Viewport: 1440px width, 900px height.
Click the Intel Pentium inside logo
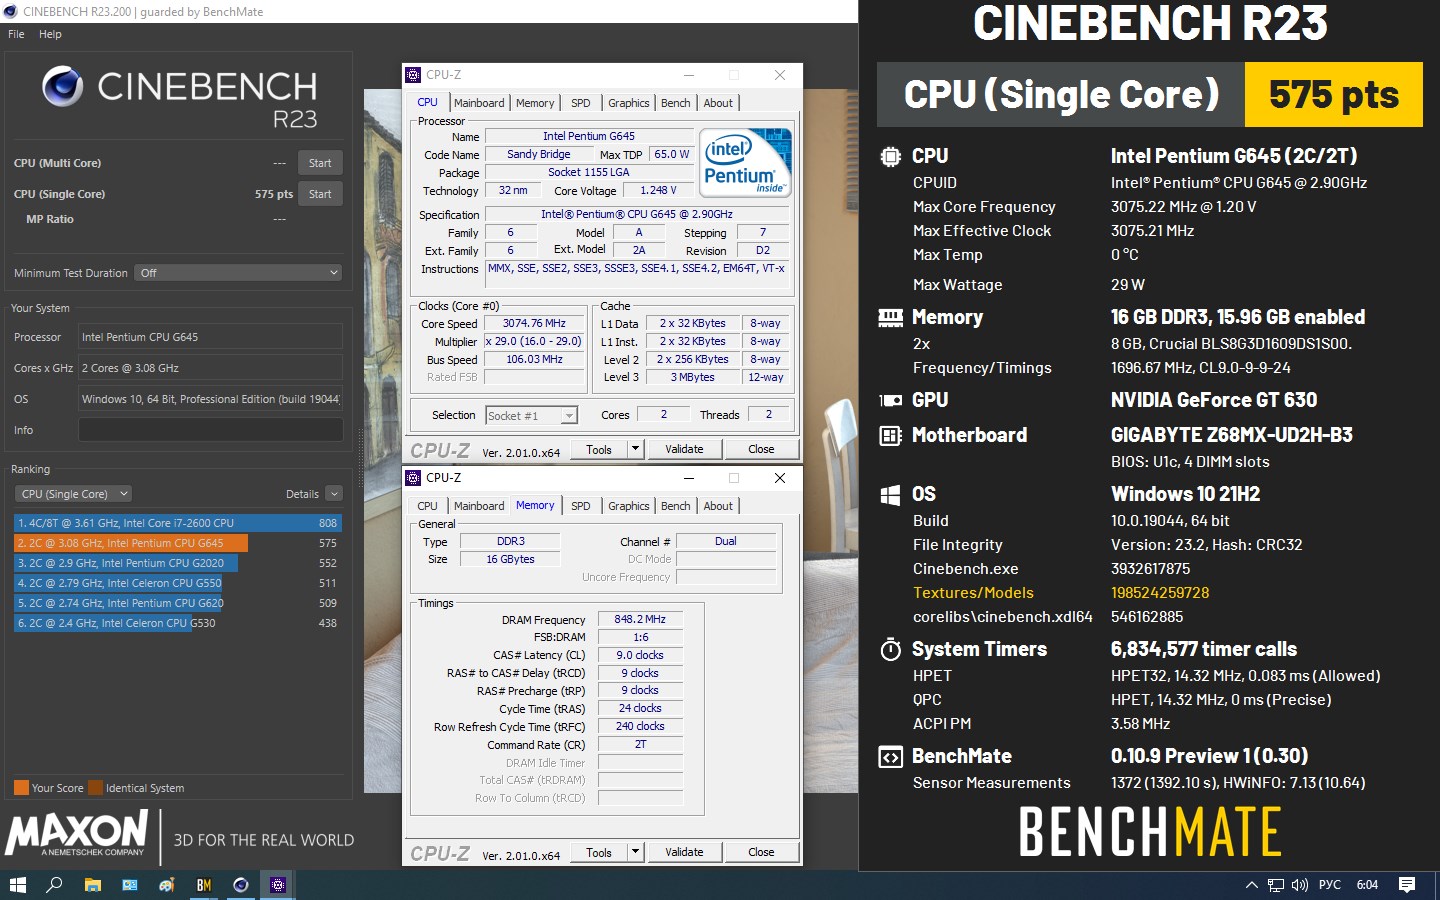click(x=746, y=161)
